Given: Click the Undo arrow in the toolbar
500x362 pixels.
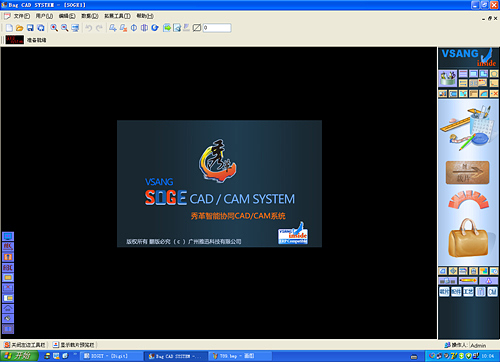Looking at the screenshot, I should [x=89, y=28].
